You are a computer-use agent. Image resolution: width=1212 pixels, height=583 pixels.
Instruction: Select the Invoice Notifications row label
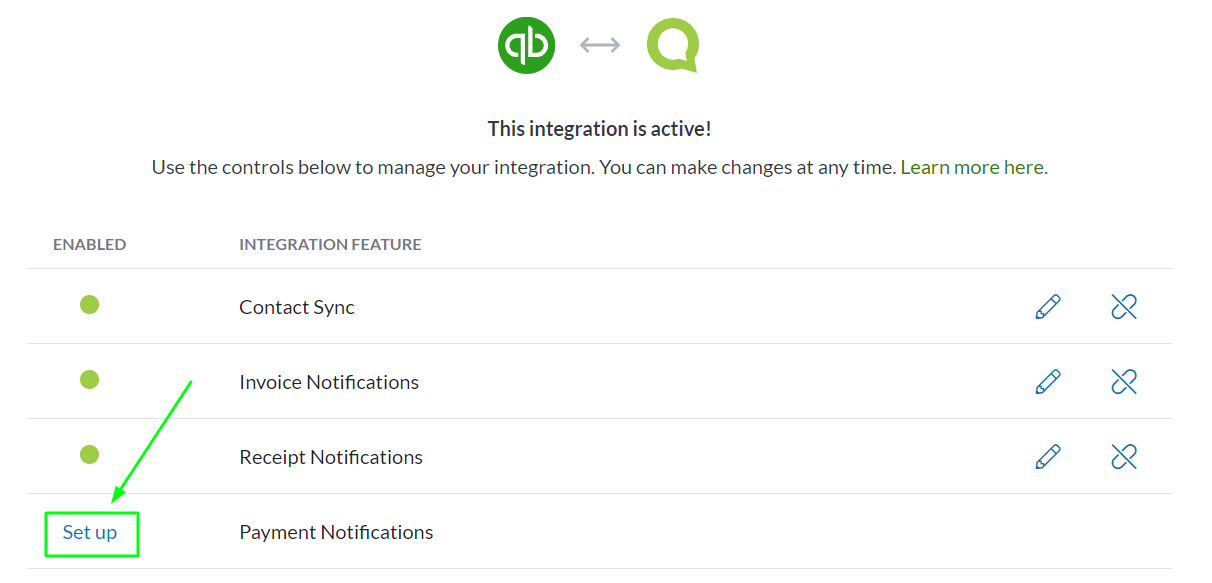pyautogui.click(x=329, y=383)
